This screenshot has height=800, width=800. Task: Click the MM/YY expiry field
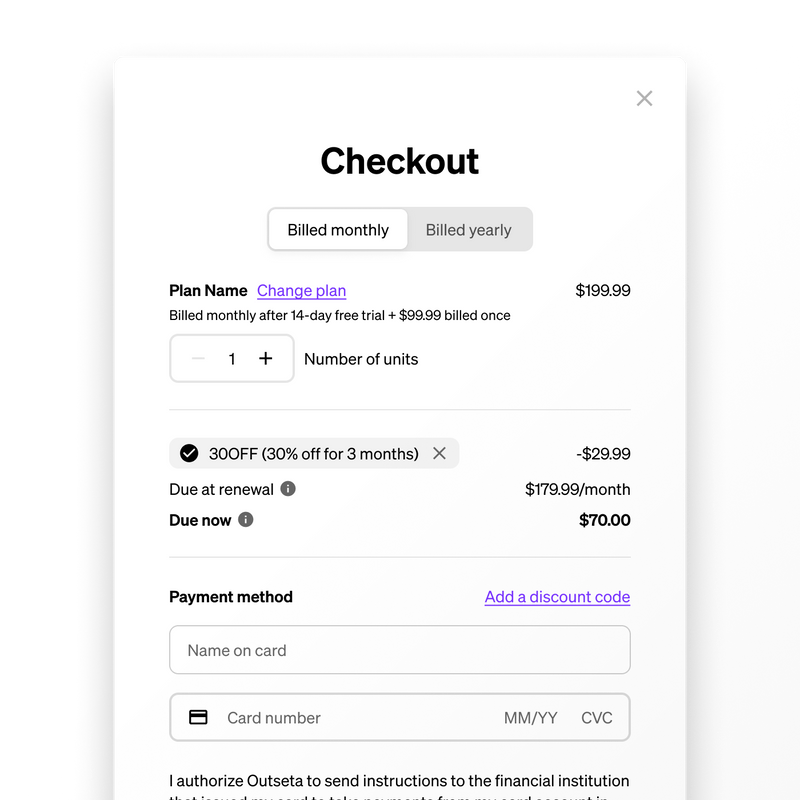click(531, 717)
